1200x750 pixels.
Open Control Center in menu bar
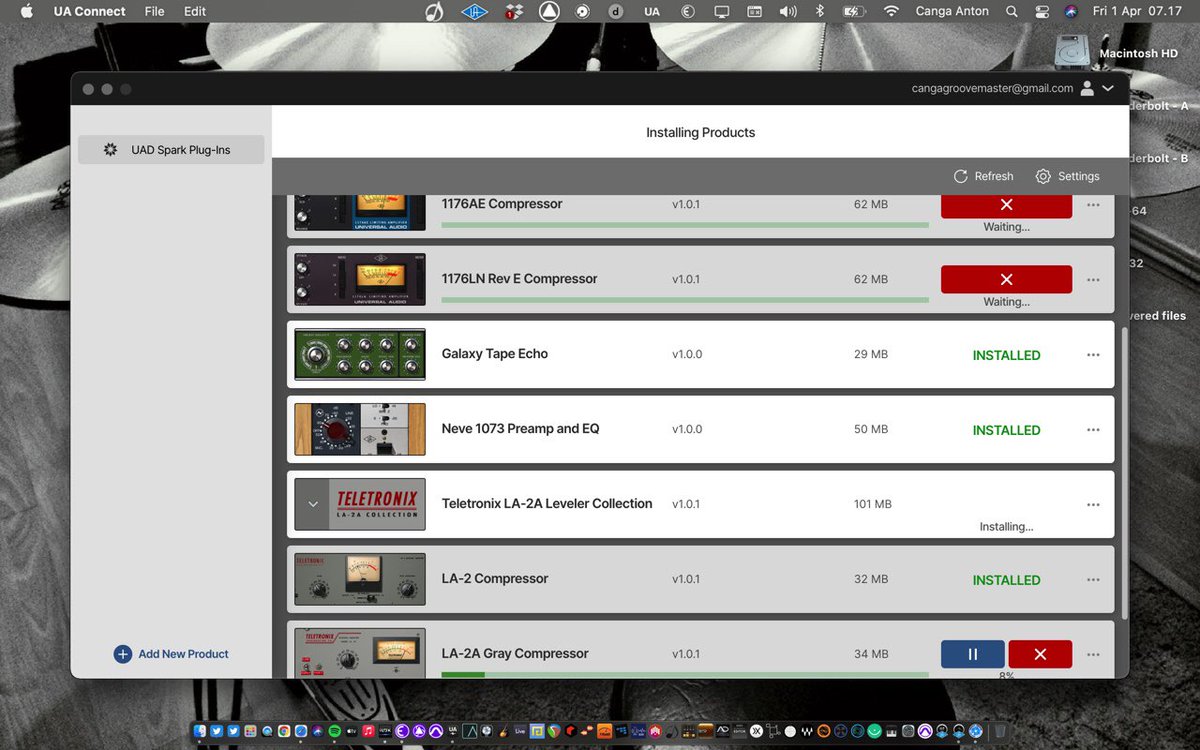click(1041, 11)
